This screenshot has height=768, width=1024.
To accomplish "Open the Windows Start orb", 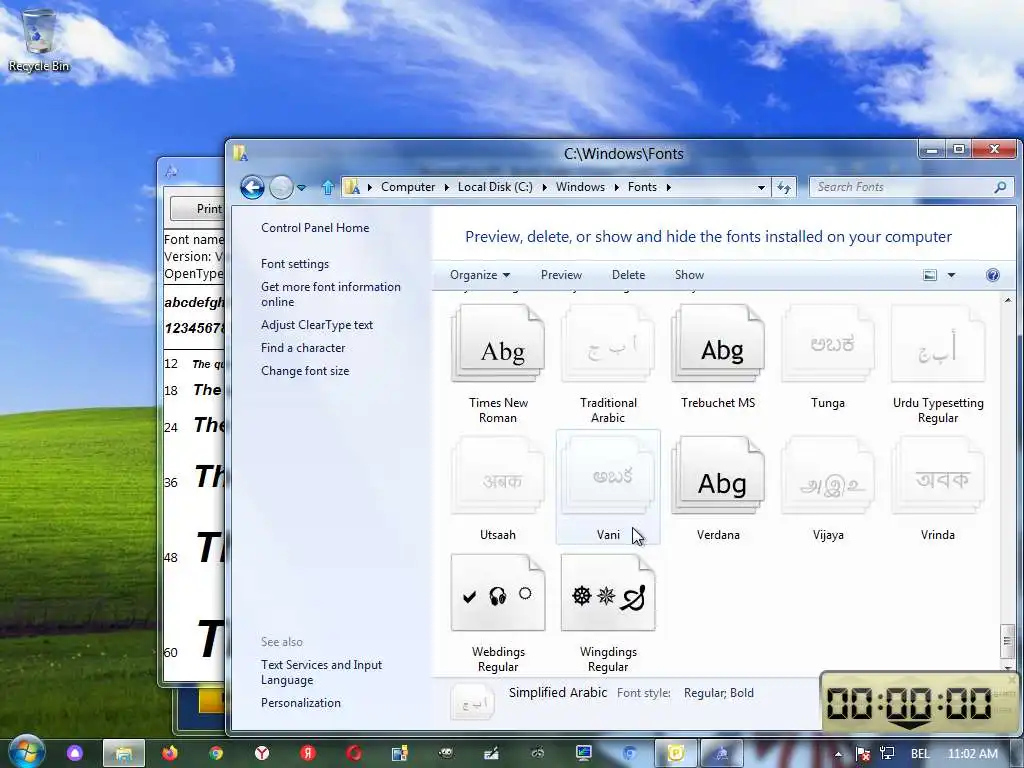I will tap(27, 752).
